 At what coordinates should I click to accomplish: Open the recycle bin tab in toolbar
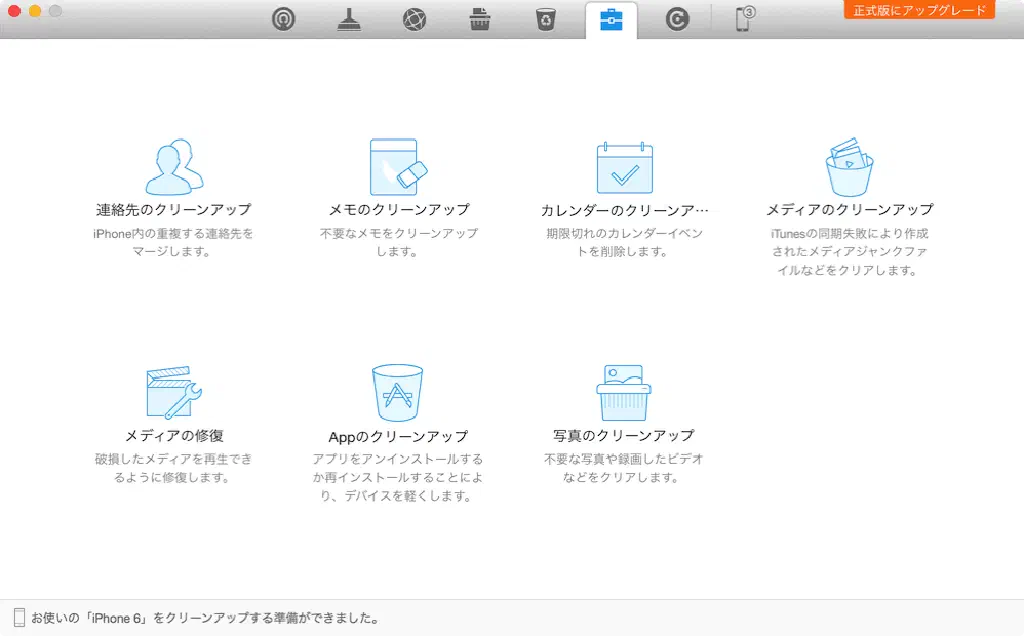coord(545,20)
